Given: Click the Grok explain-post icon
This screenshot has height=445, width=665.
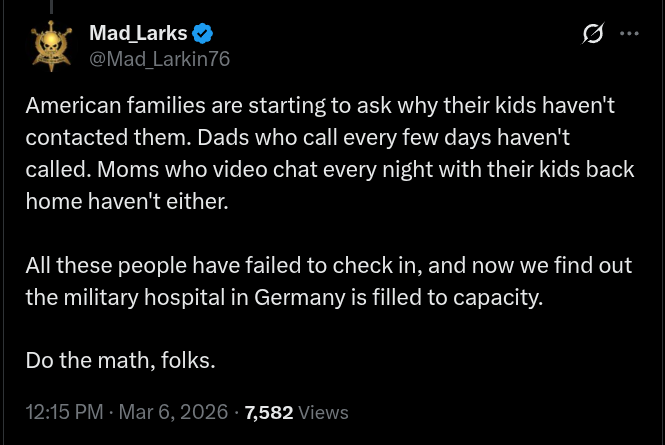Looking at the screenshot, I should 593,34.
